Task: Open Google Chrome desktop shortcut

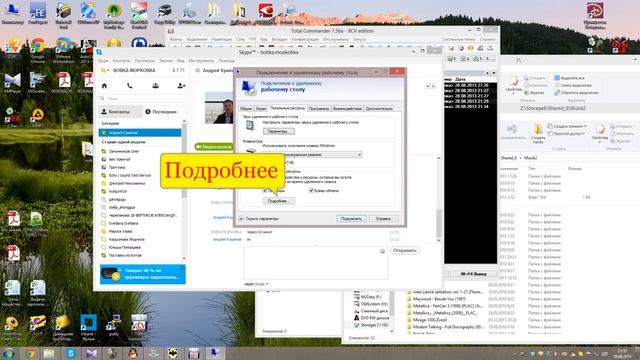Action: (38, 50)
